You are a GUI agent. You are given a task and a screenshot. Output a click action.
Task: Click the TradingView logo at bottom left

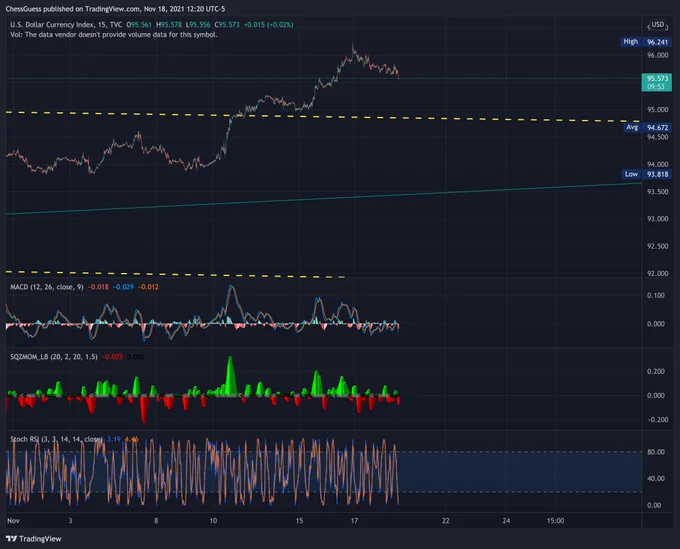click(x=34, y=539)
